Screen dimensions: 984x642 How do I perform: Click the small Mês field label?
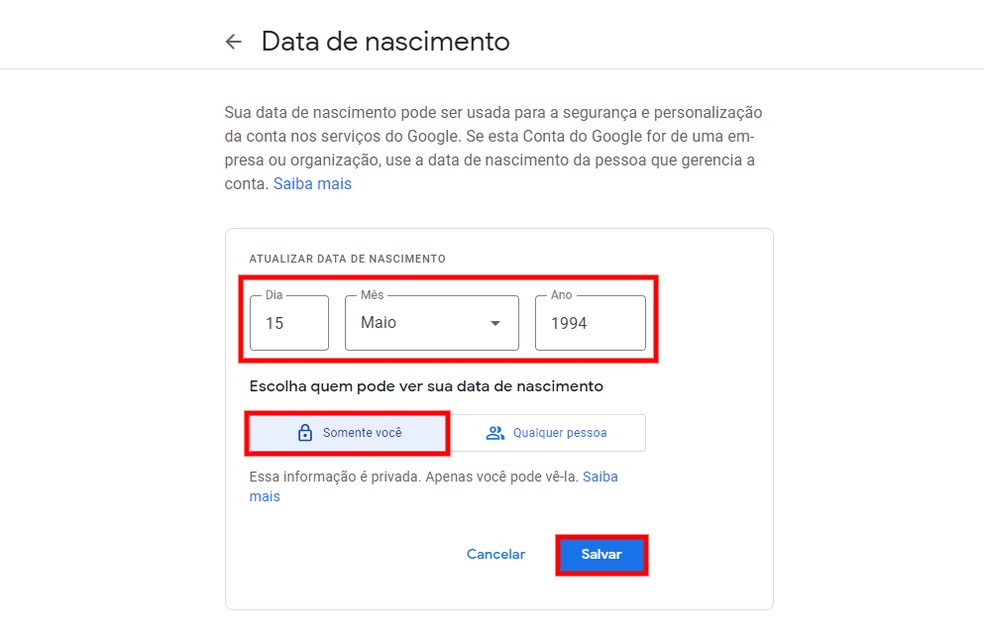pos(372,296)
